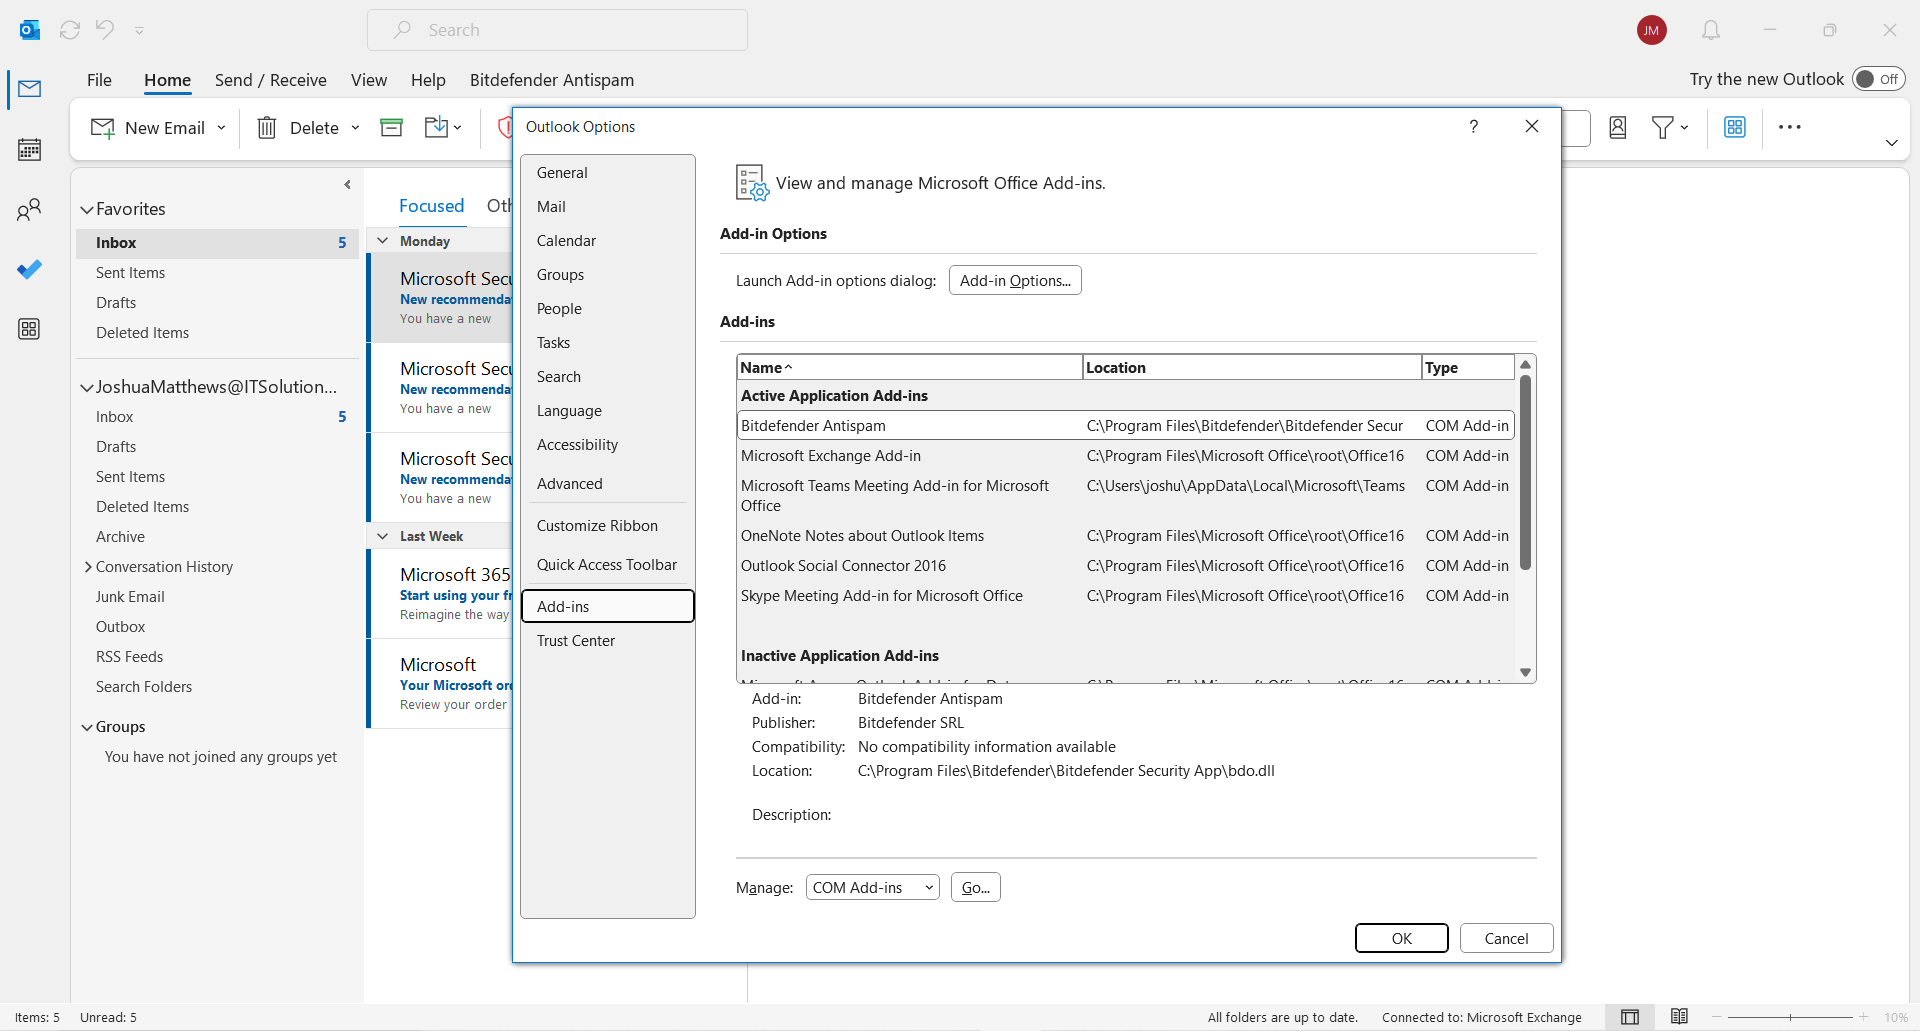The image size is (1920, 1031).
Task: Click the Archive box icon in ribbon
Action: (x=392, y=127)
